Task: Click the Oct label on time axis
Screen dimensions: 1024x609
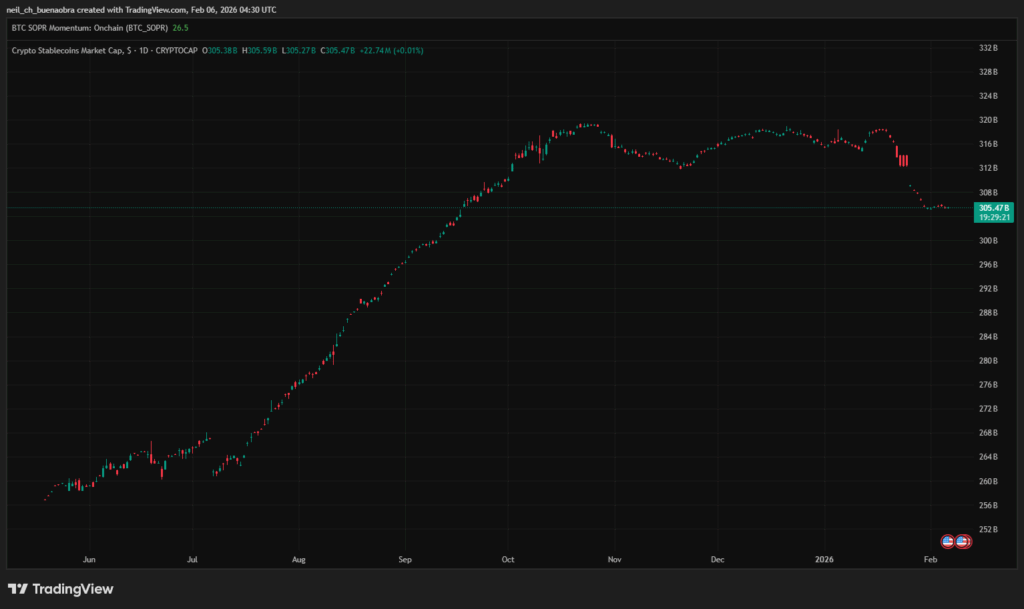Action: pos(507,560)
